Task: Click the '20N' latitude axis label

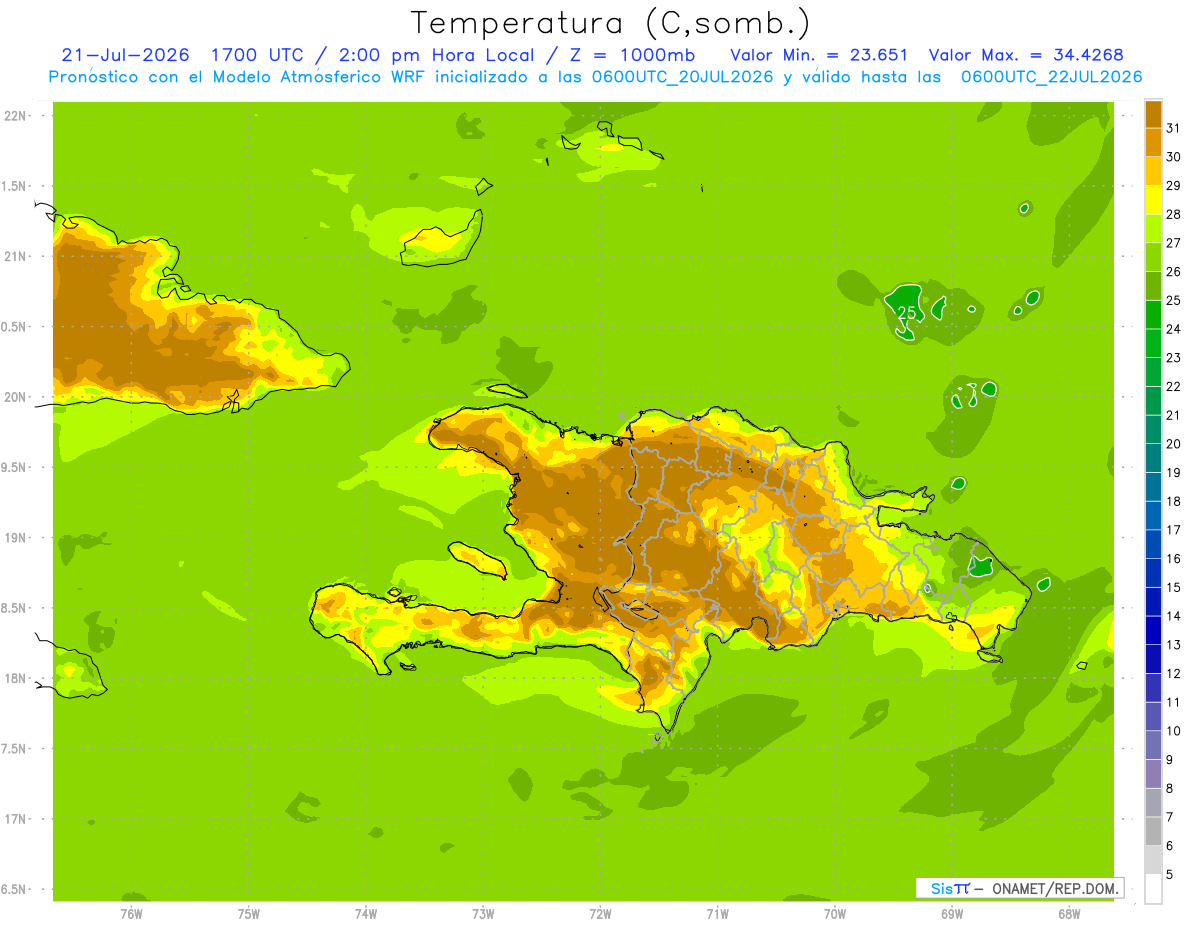Action: 14,397
